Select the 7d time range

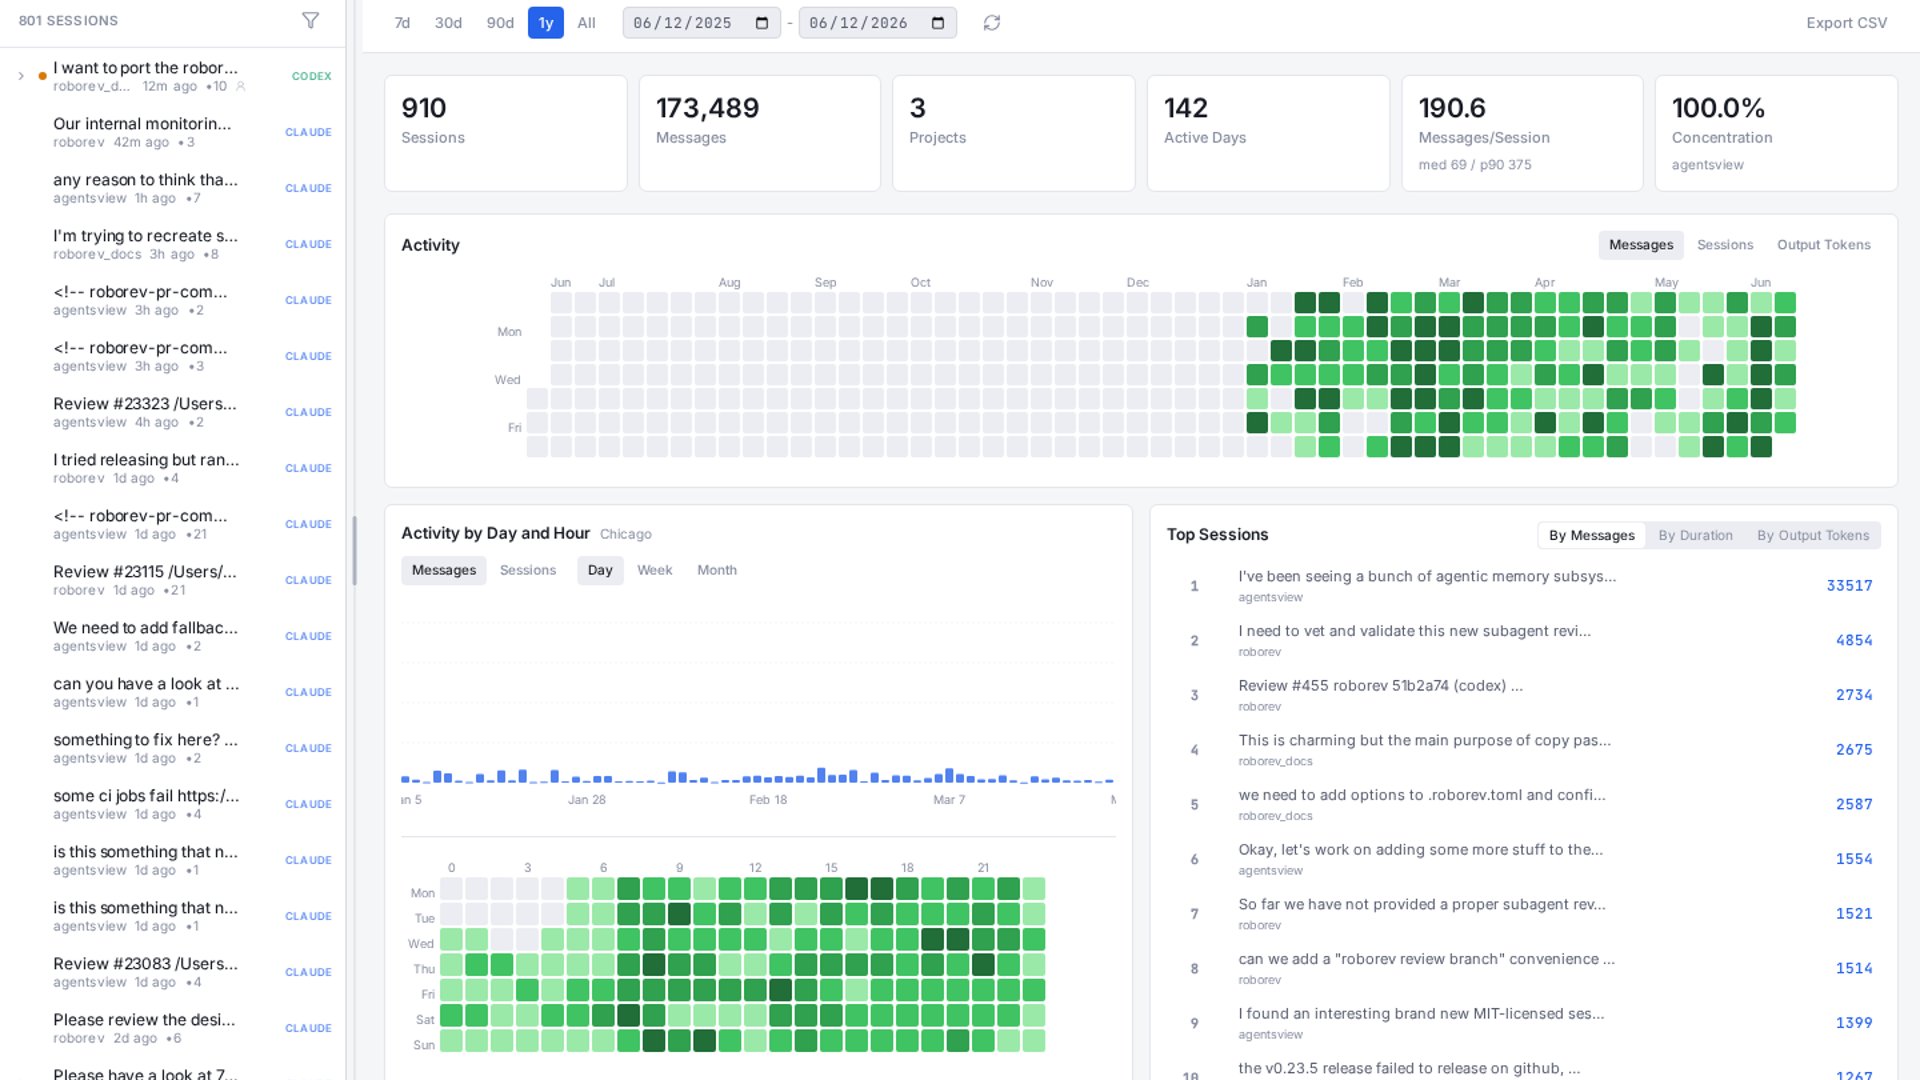[402, 23]
